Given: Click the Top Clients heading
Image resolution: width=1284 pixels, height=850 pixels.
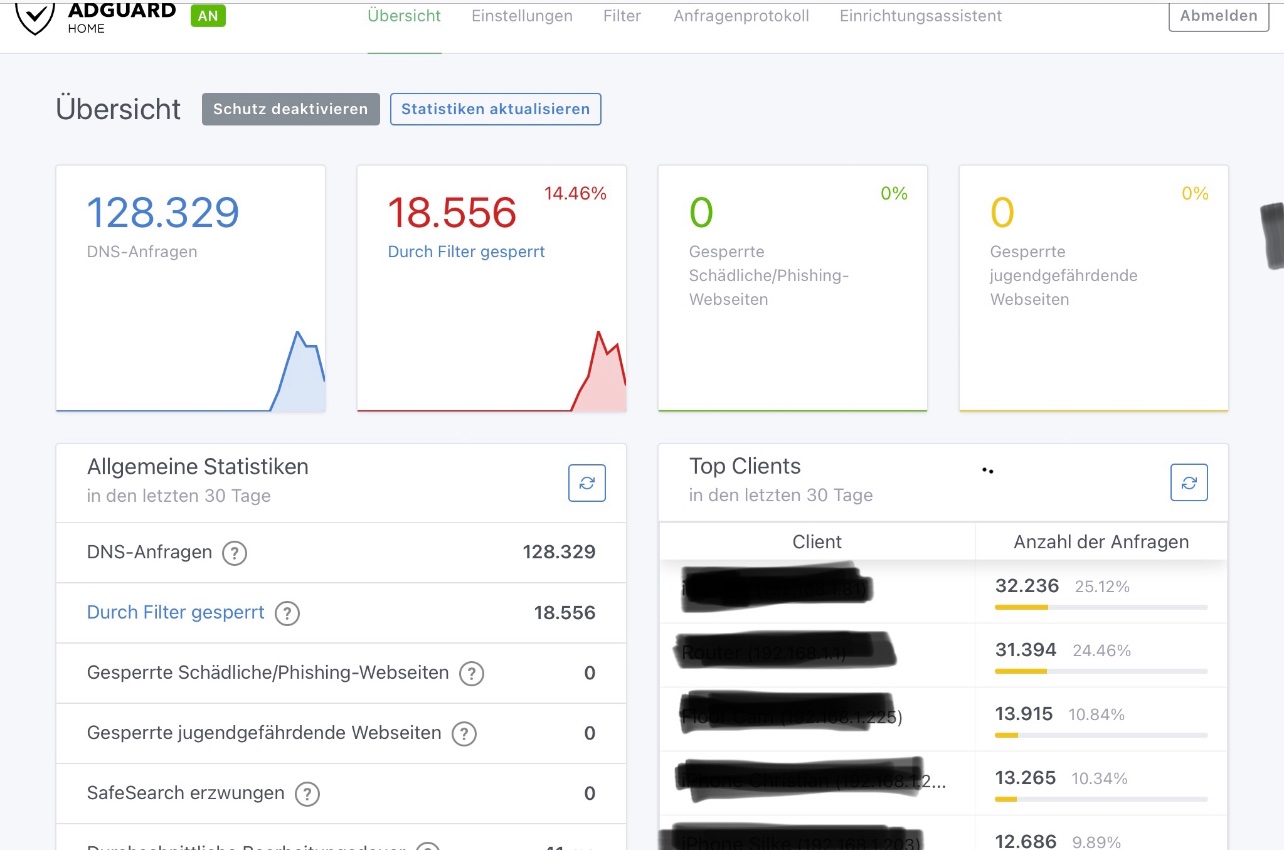Looking at the screenshot, I should pyautogui.click(x=745, y=466).
